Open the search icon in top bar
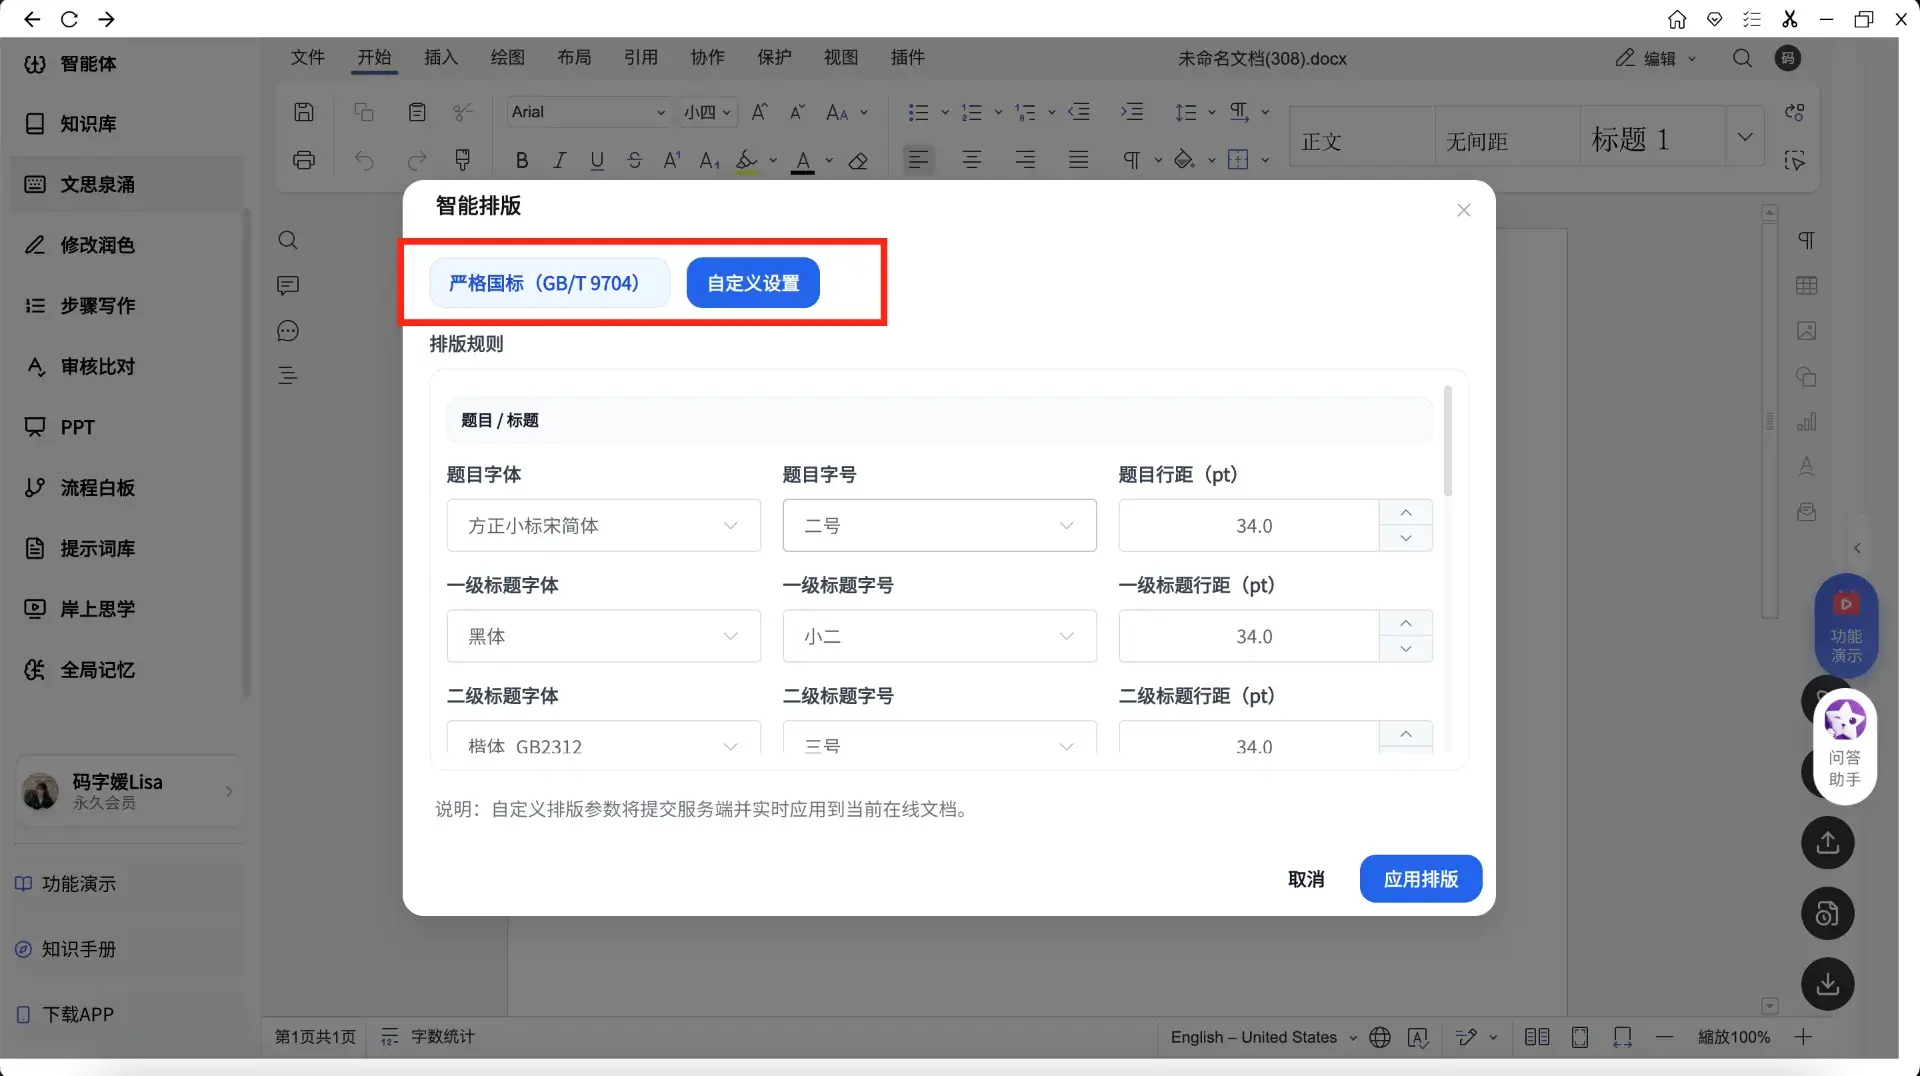The width and height of the screenshot is (1920, 1076). 1742,58
